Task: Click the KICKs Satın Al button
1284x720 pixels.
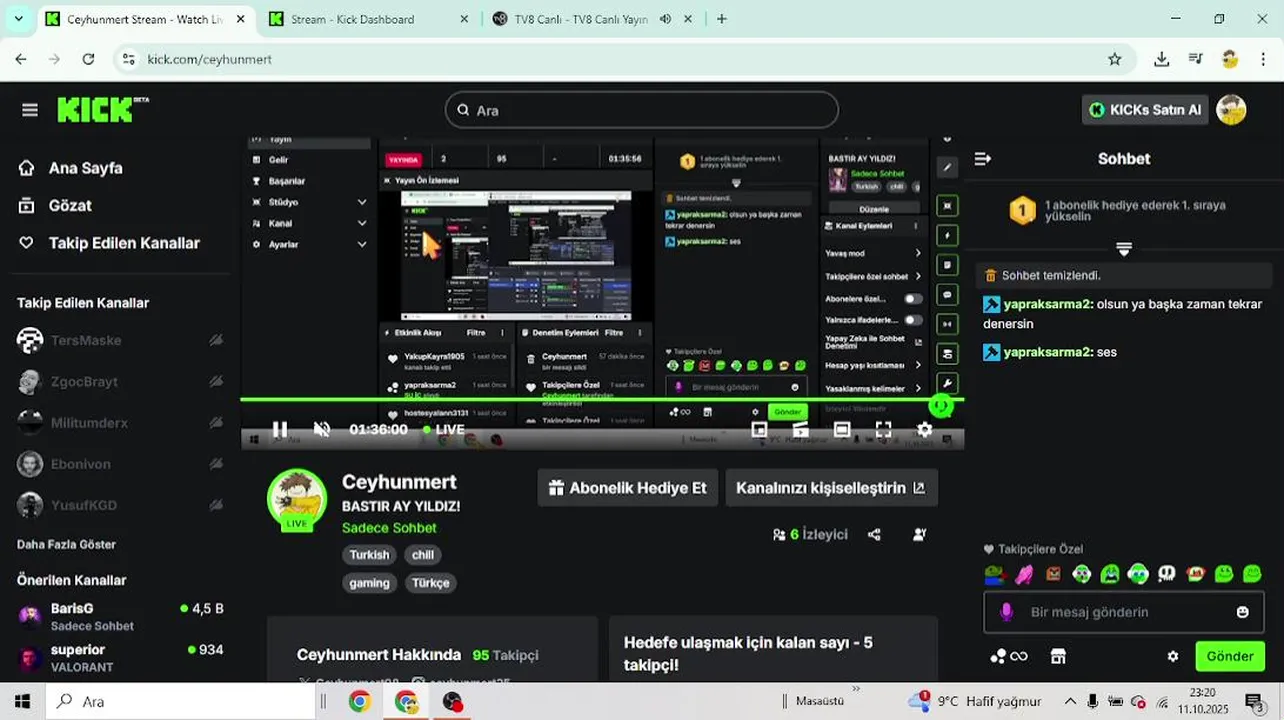Action: [x=1145, y=110]
